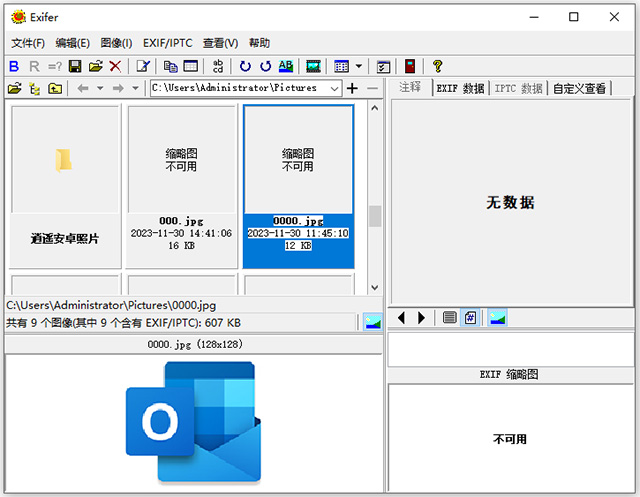Click the folder tree icon
Screen dimensions: 640x497
(x=35, y=89)
